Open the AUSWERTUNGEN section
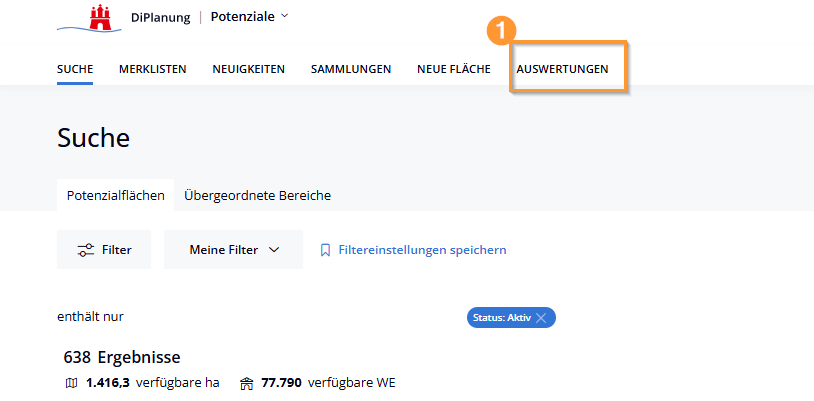The width and height of the screenshot is (814, 401). pyautogui.click(x=561, y=69)
